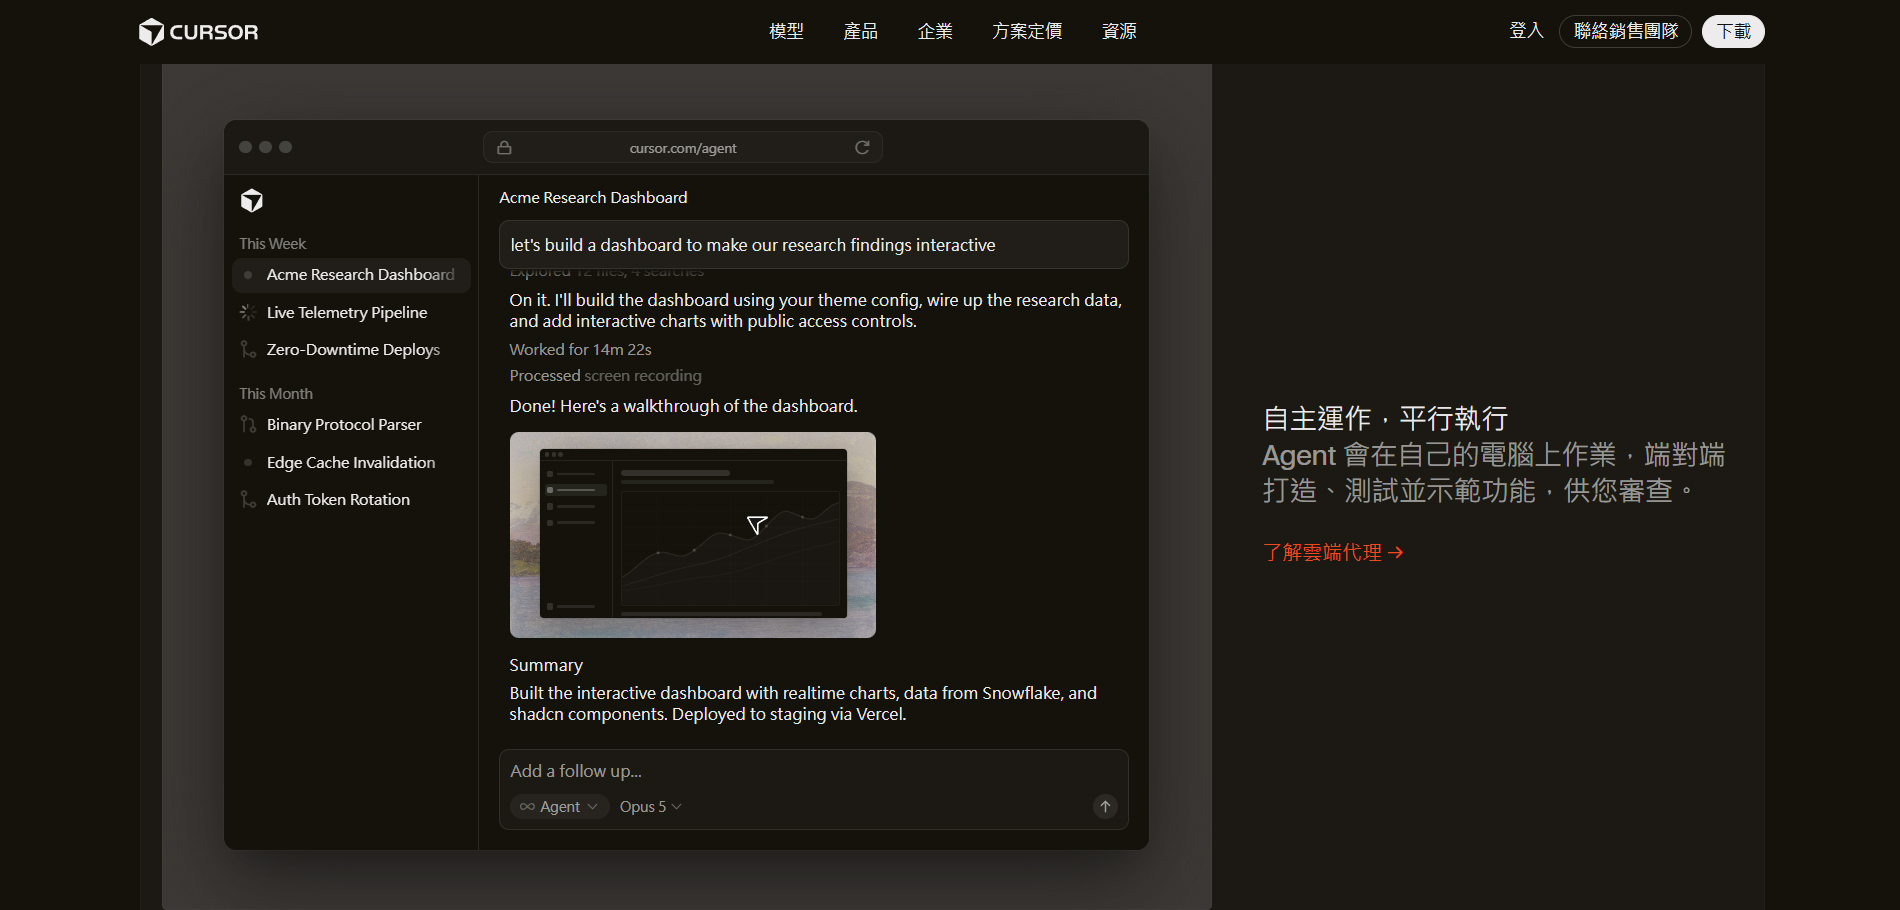Open the 資源 menu
The image size is (1900, 910).
pyautogui.click(x=1119, y=32)
